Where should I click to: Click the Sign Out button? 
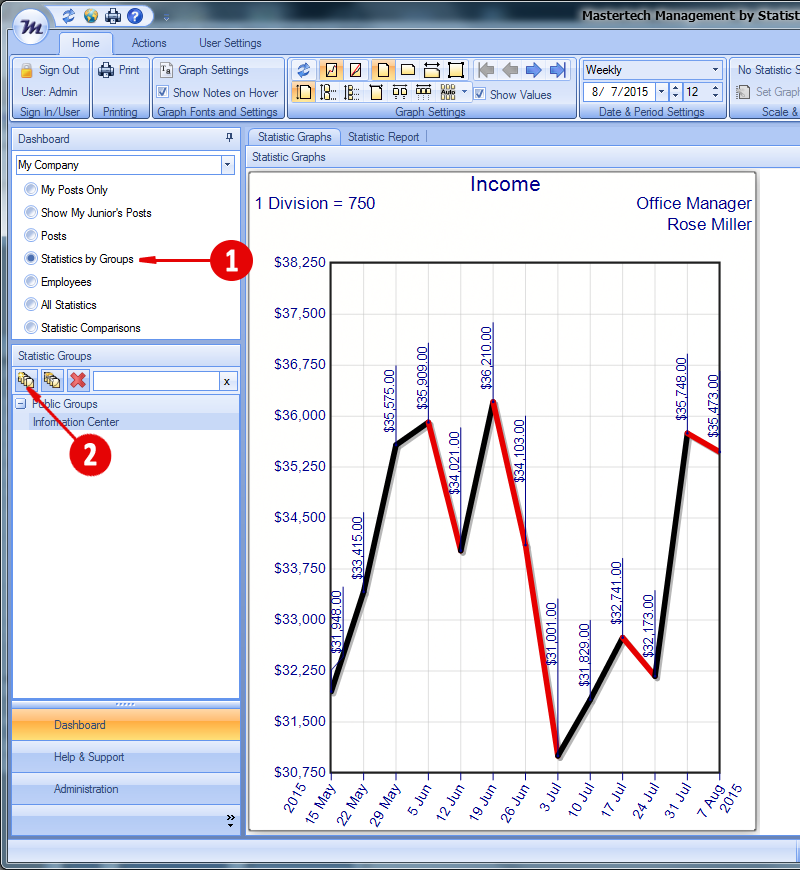[50, 70]
